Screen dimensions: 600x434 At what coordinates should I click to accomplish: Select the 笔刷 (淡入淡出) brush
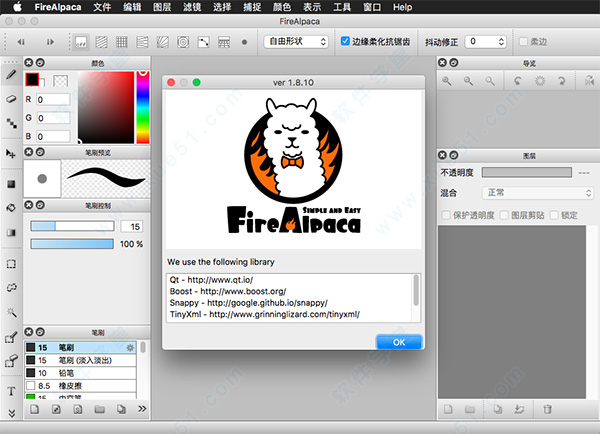pyautogui.click(x=80, y=360)
